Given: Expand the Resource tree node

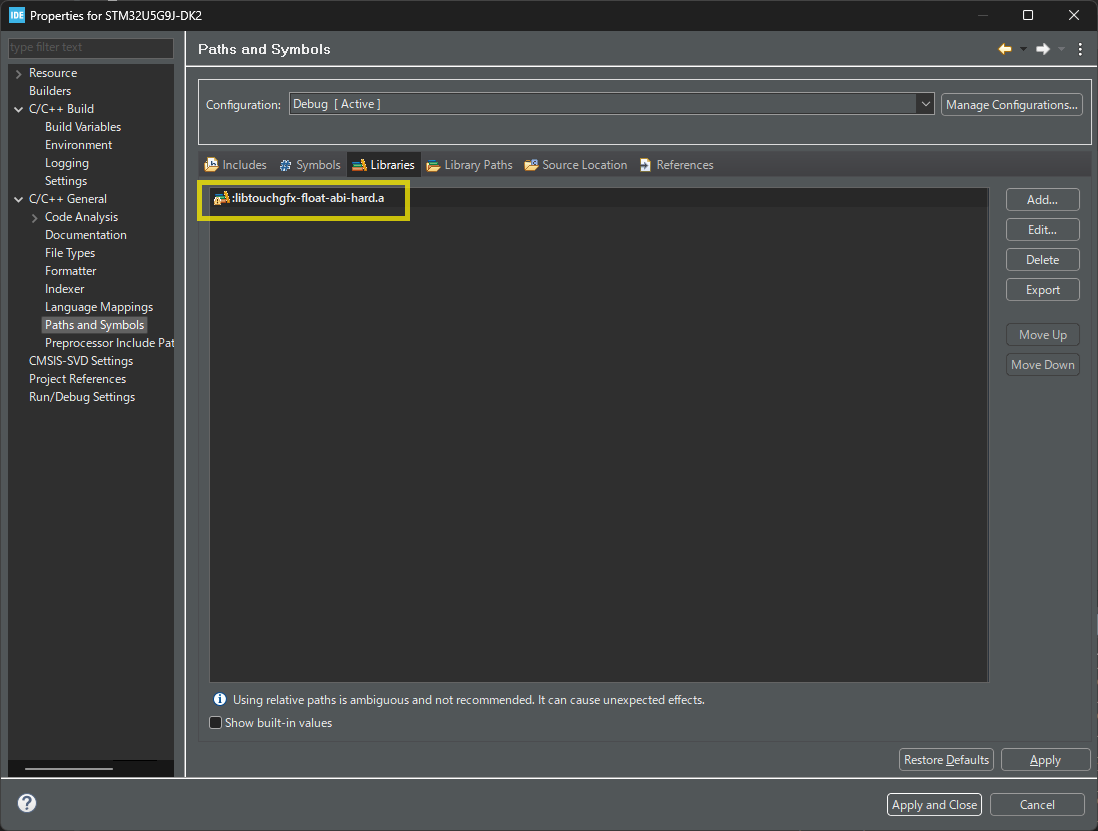Looking at the screenshot, I should 19,74.
